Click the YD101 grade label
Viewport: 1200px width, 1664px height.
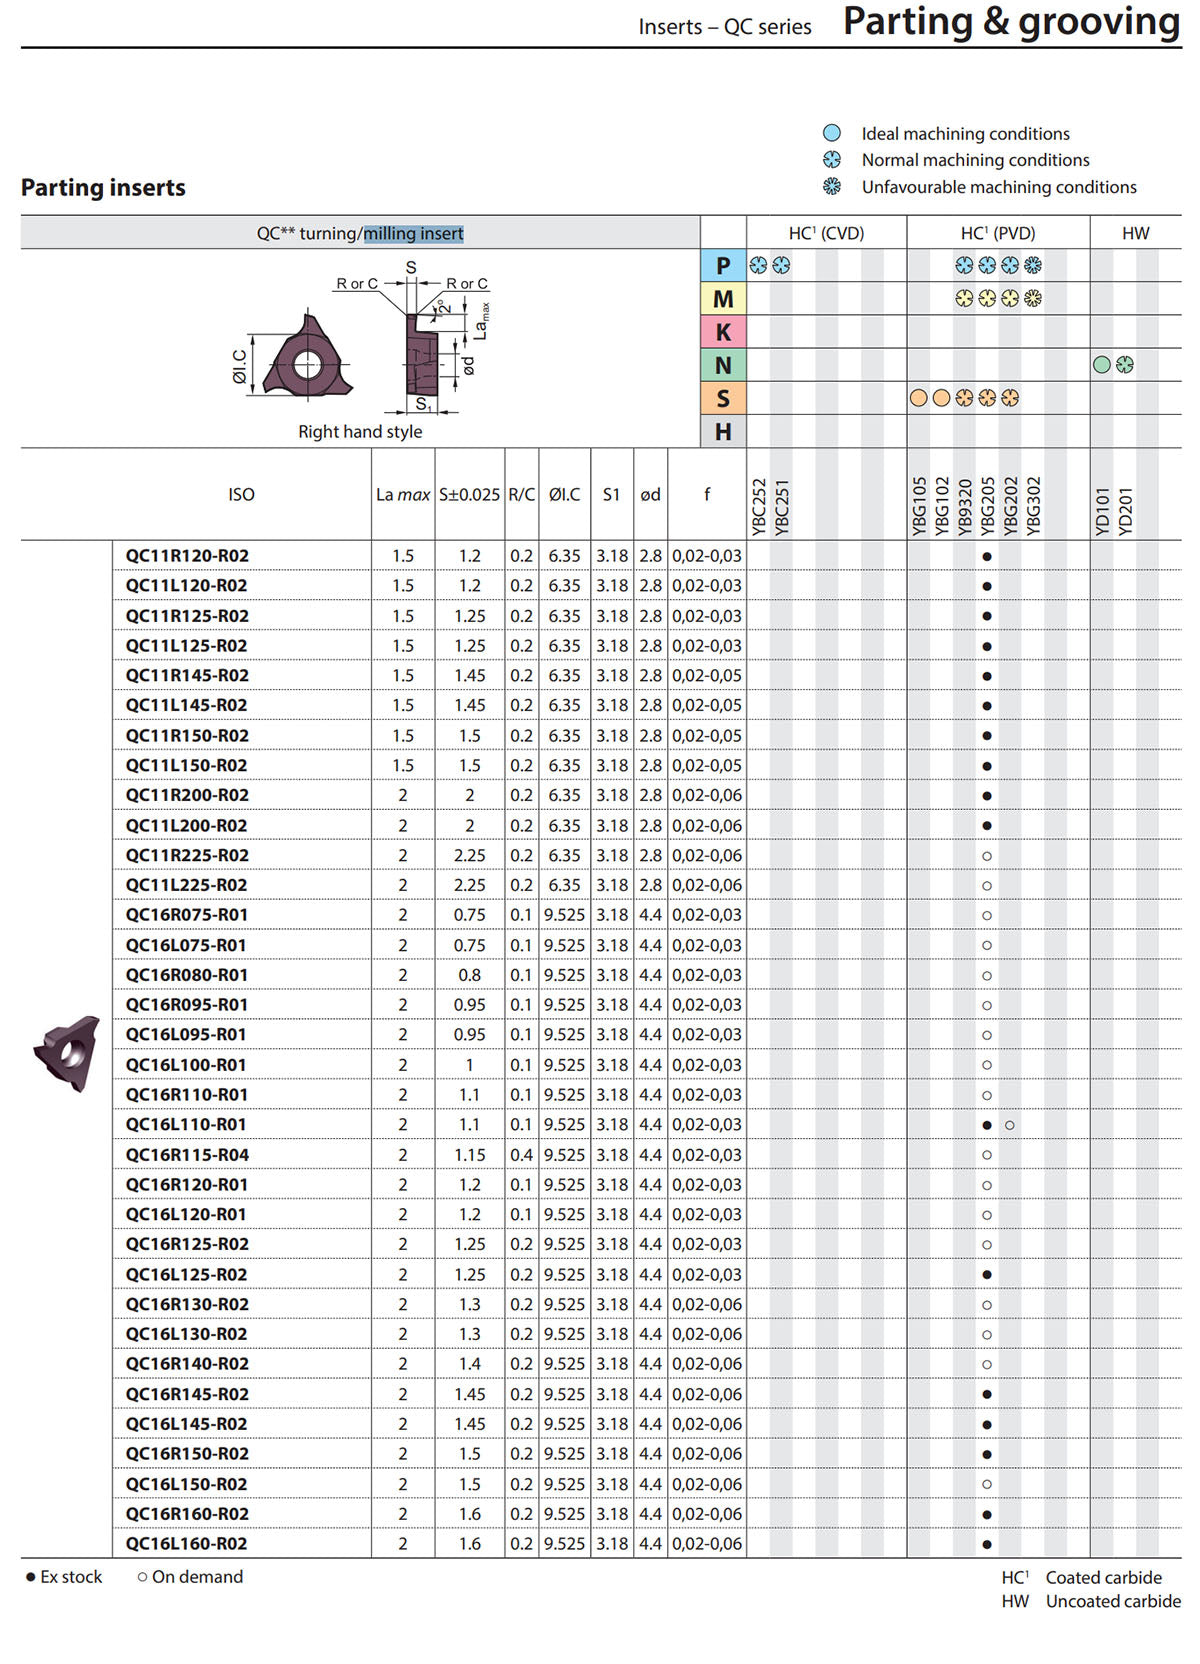point(1101,512)
